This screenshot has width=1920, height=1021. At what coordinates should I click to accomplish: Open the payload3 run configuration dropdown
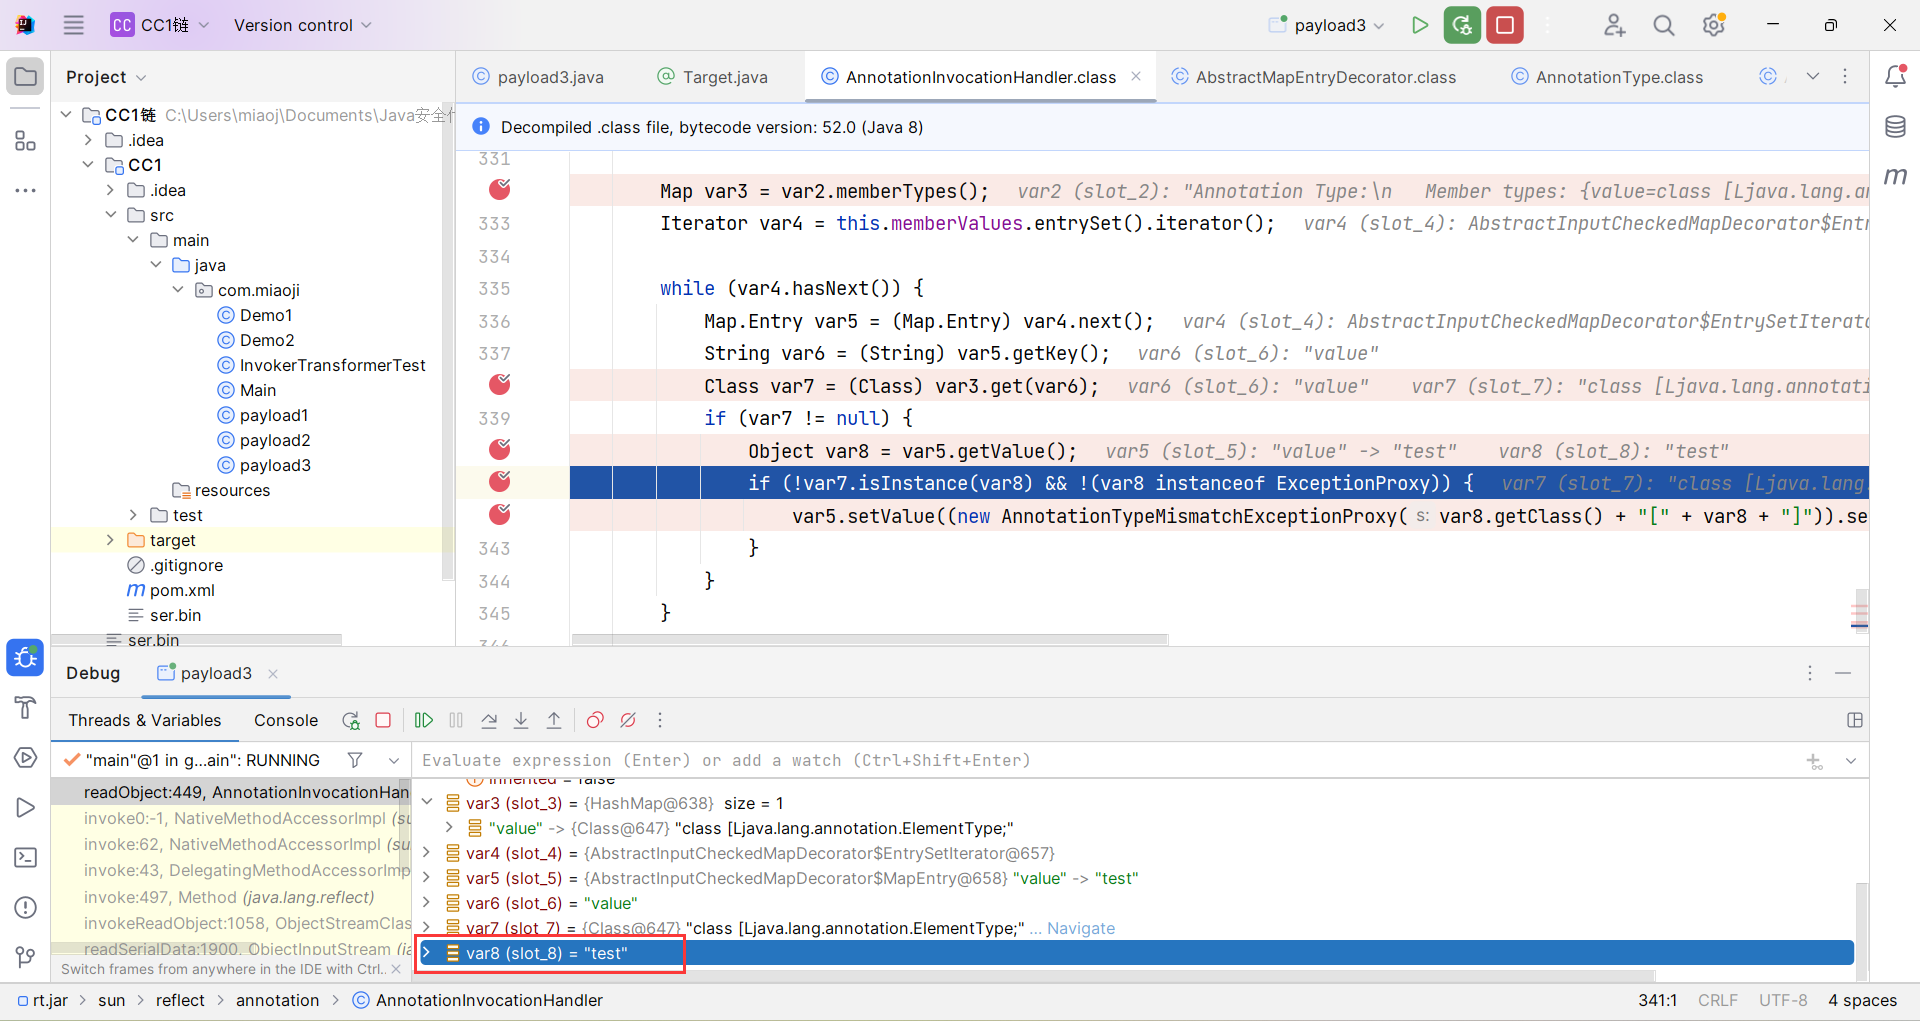point(1328,25)
